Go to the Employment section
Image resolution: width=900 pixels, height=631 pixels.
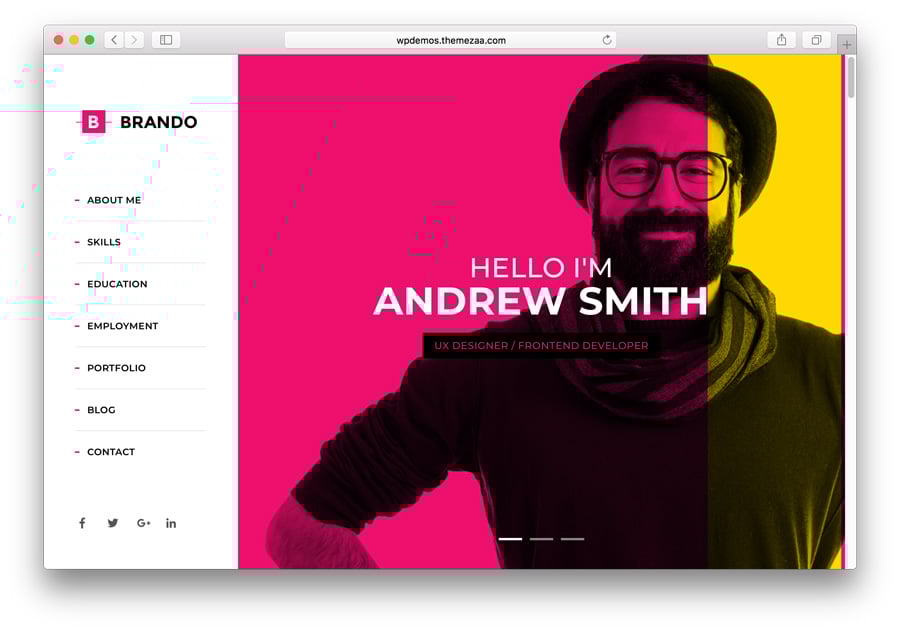pyautogui.click(x=122, y=326)
